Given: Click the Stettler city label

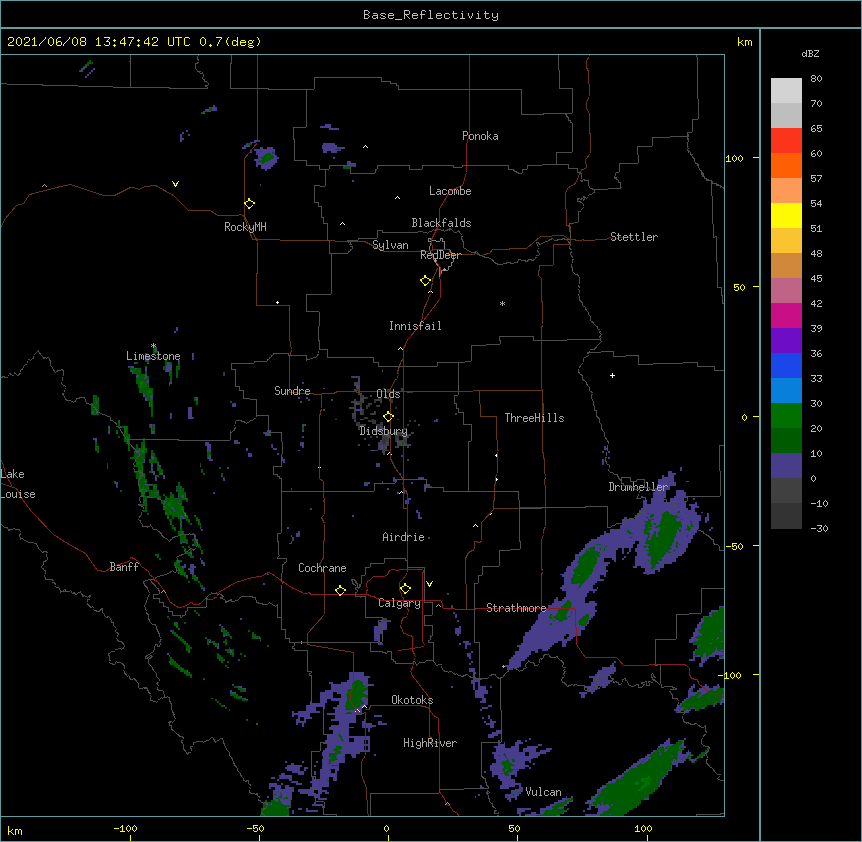Looking at the screenshot, I should click(634, 237).
